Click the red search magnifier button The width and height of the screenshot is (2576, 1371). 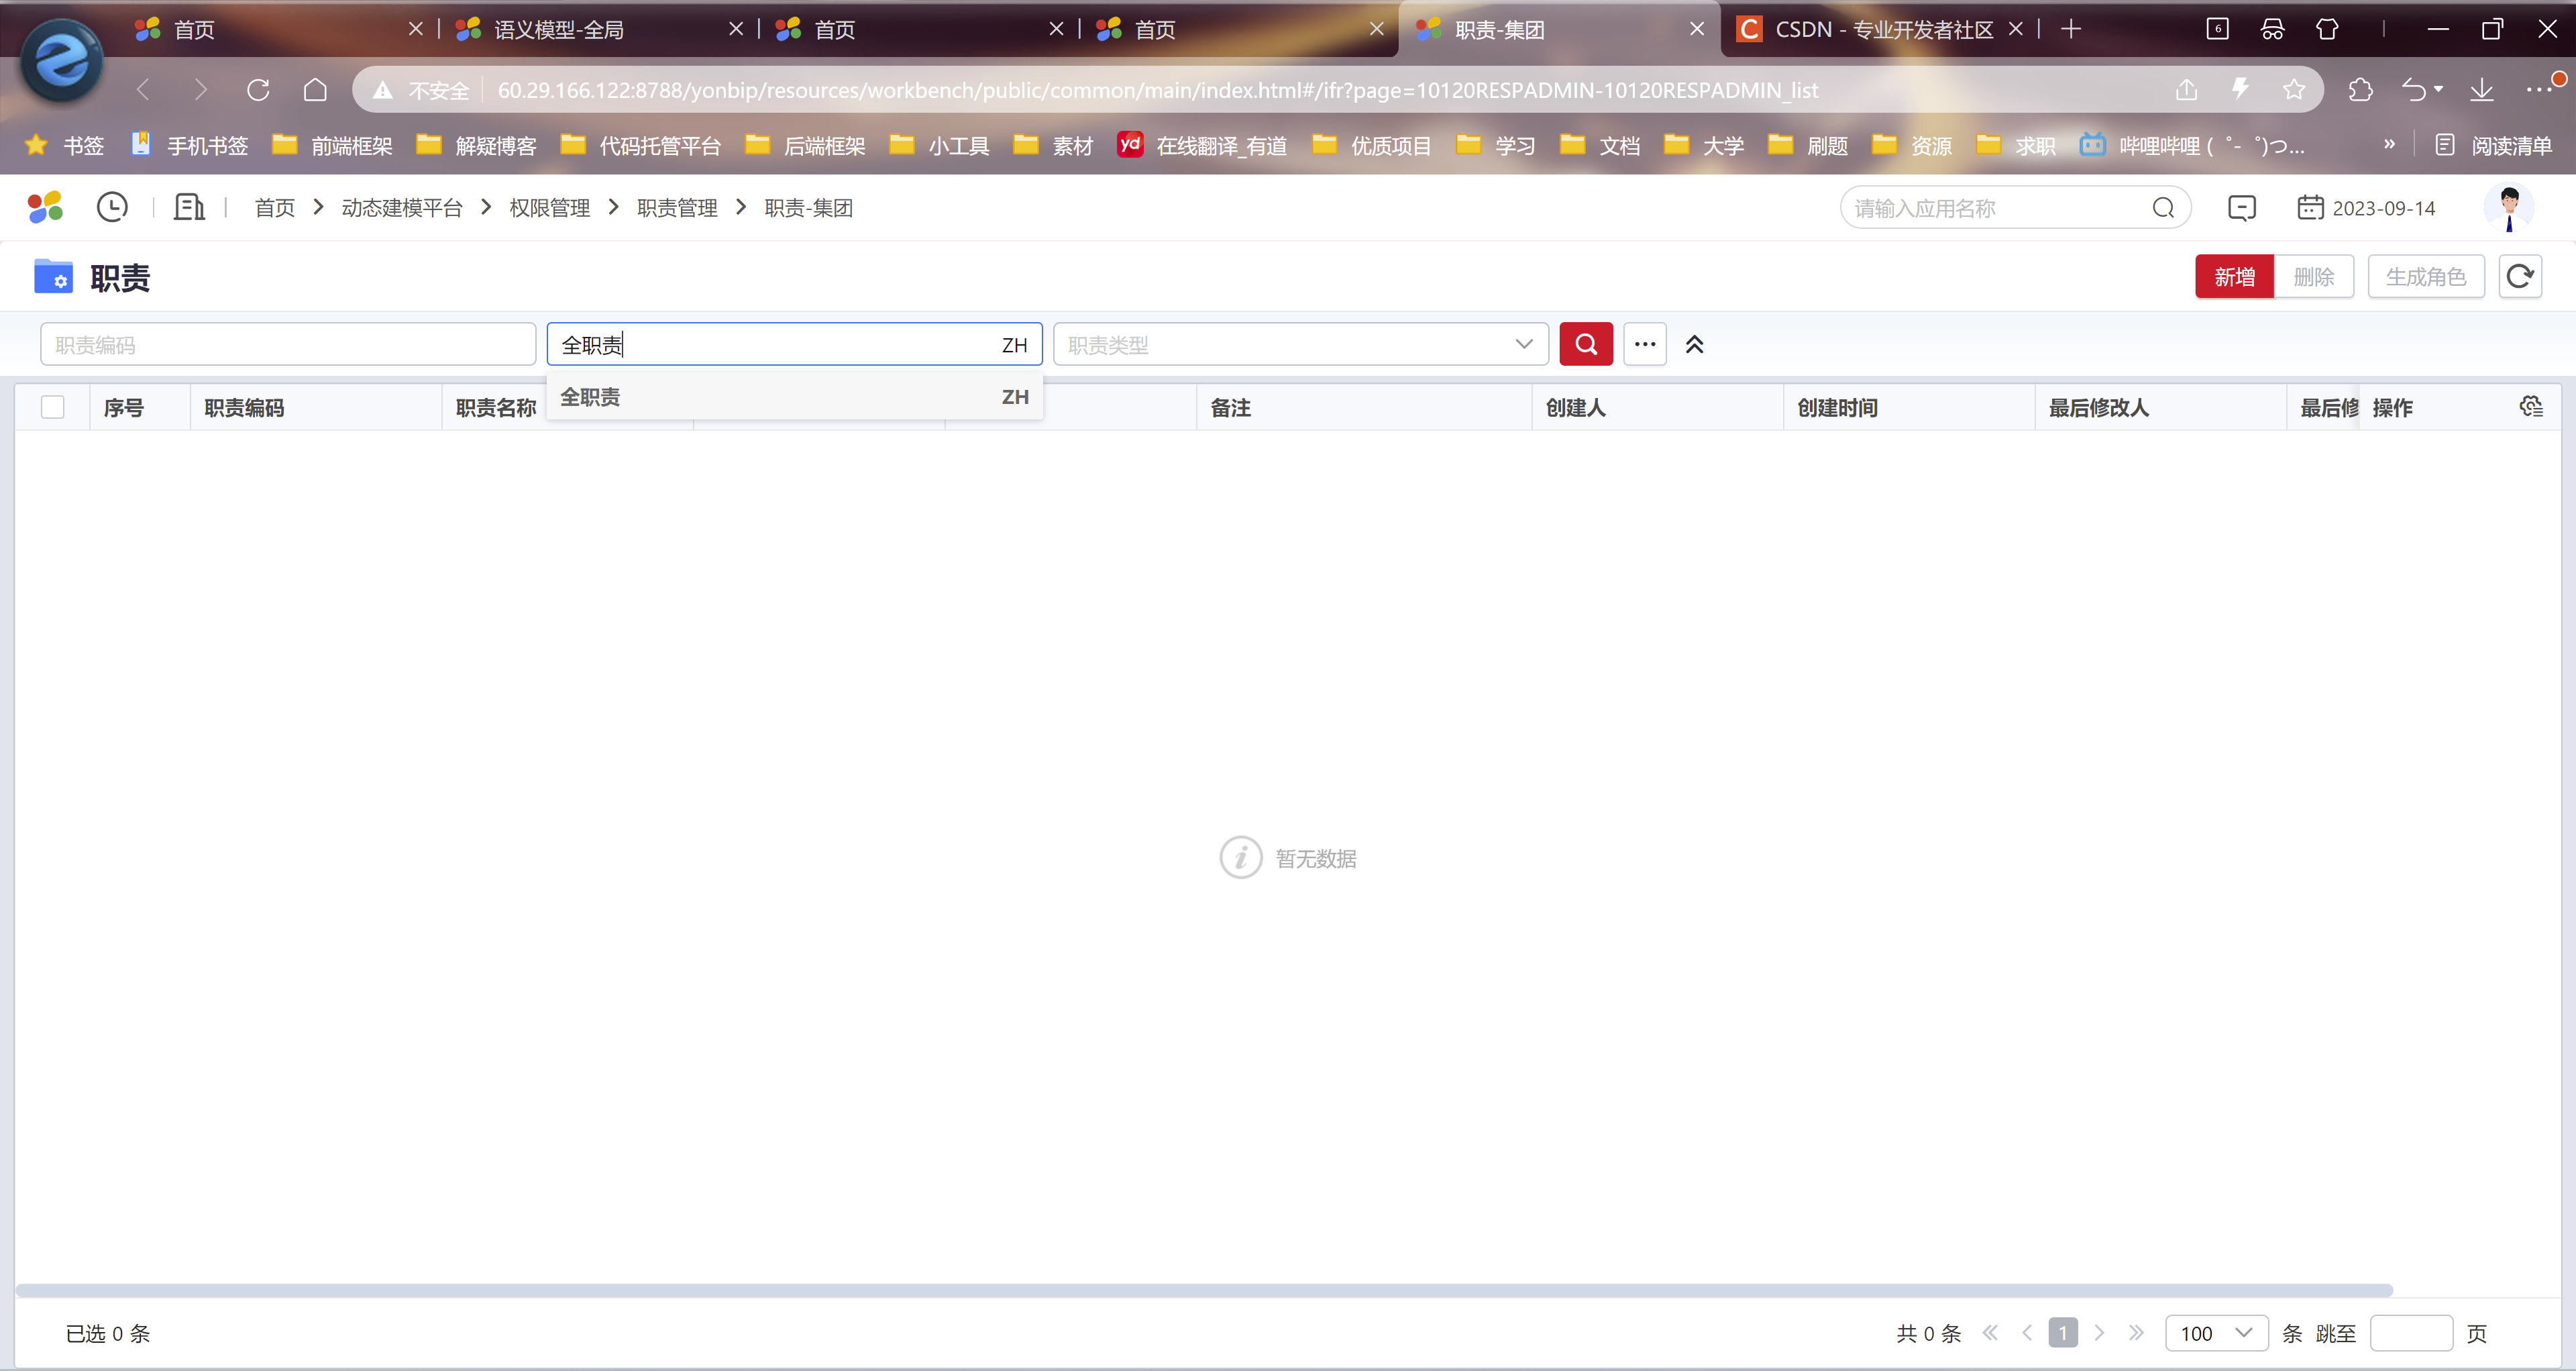click(1585, 344)
